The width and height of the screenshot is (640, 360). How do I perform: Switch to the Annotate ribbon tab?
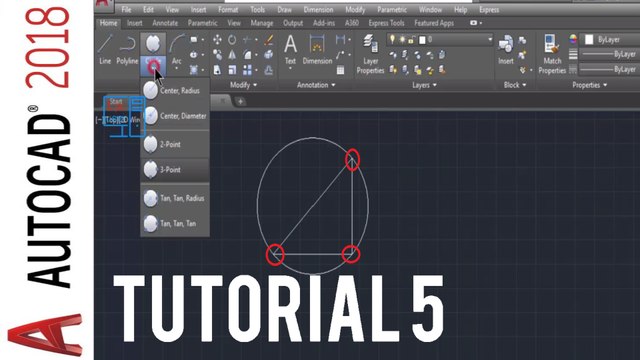pos(165,23)
